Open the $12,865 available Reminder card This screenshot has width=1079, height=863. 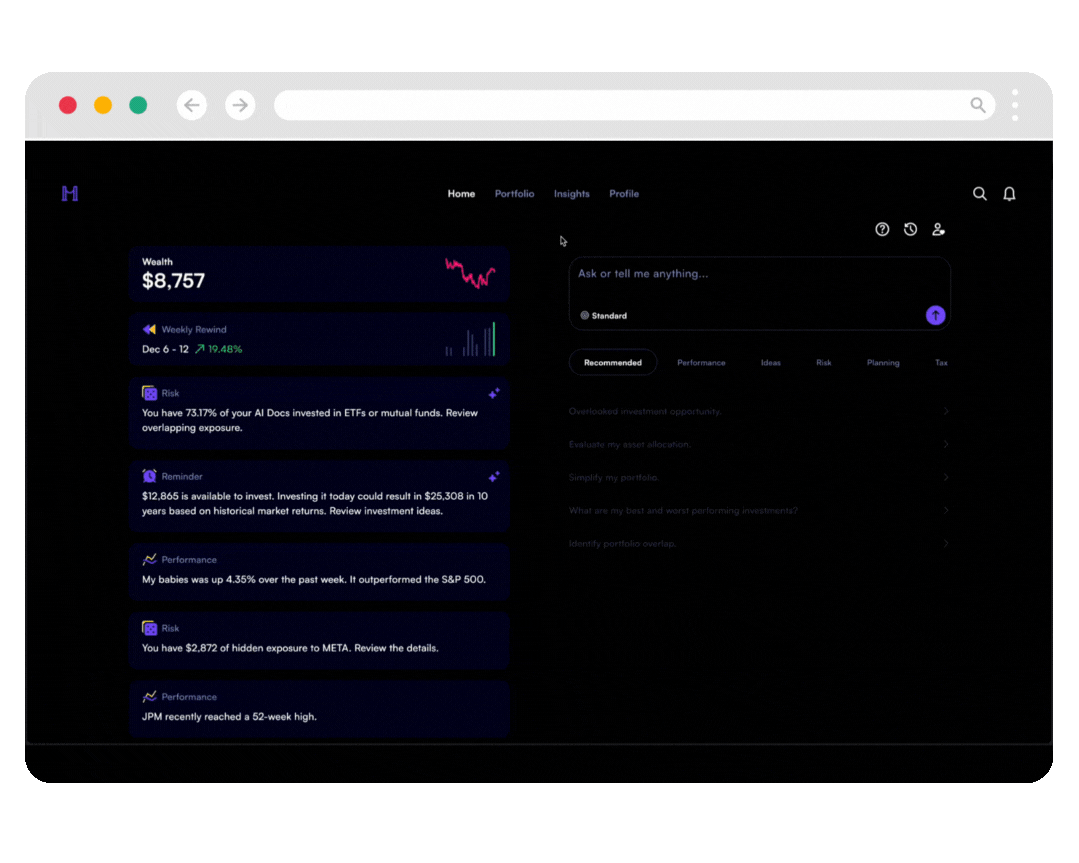[x=319, y=496]
